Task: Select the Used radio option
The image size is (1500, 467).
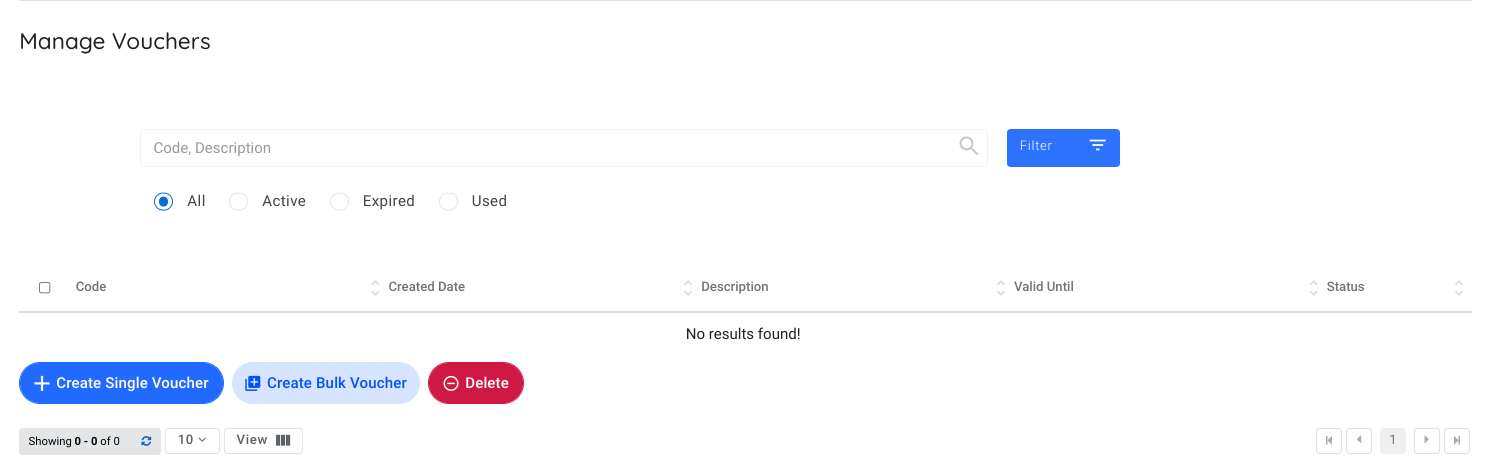Action: tap(449, 202)
